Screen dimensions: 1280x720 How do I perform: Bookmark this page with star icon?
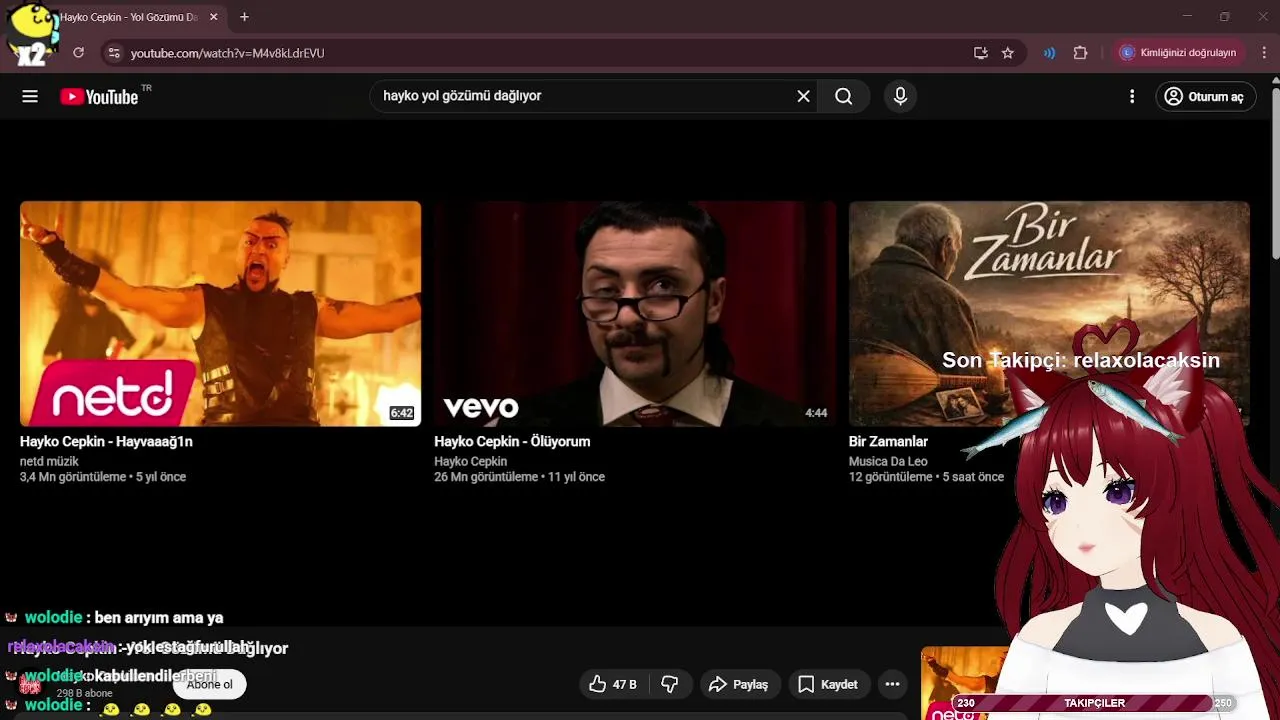pyautogui.click(x=1008, y=53)
